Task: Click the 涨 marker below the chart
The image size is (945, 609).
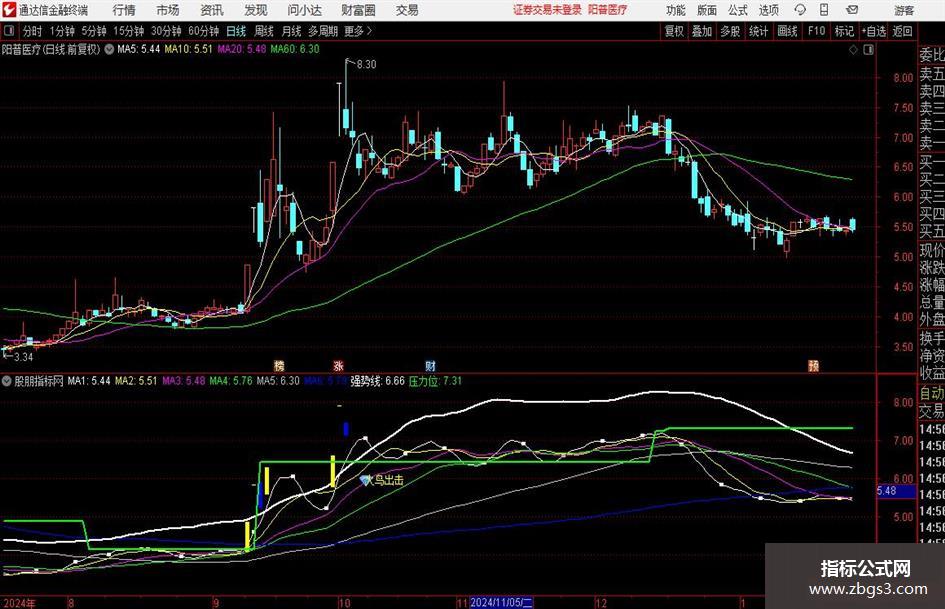Action: pyautogui.click(x=338, y=365)
